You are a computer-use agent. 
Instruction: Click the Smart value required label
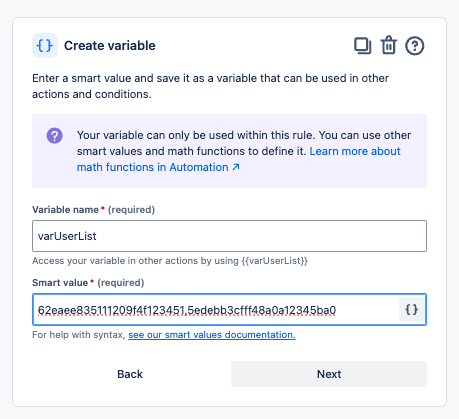pos(88,283)
